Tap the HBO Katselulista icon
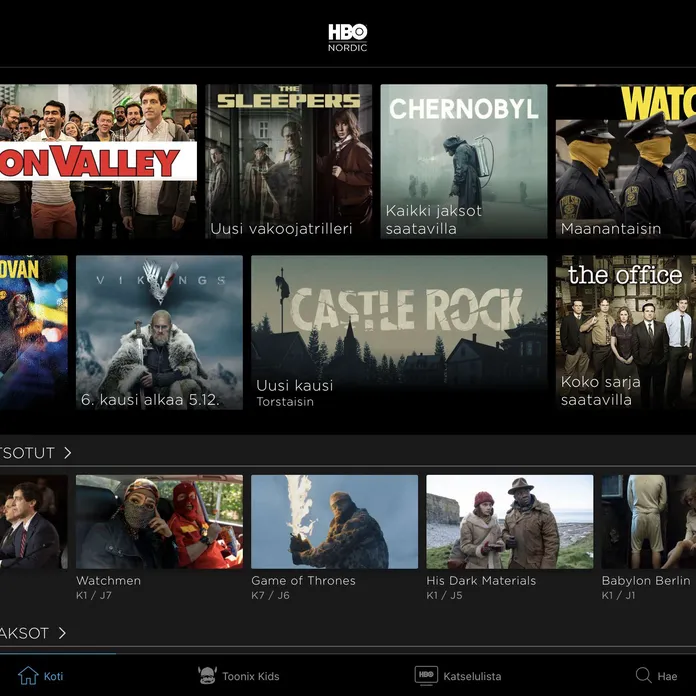 pyautogui.click(x=426, y=676)
